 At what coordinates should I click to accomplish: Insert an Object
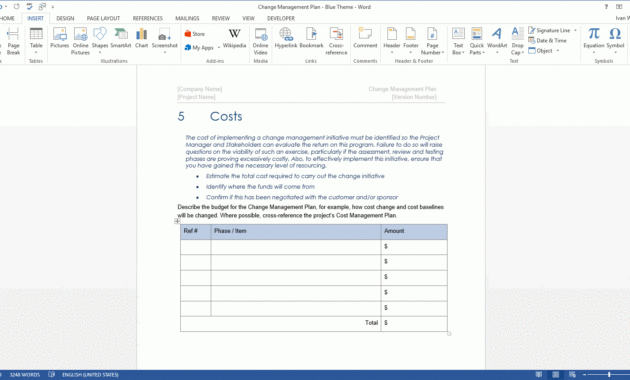tap(541, 51)
